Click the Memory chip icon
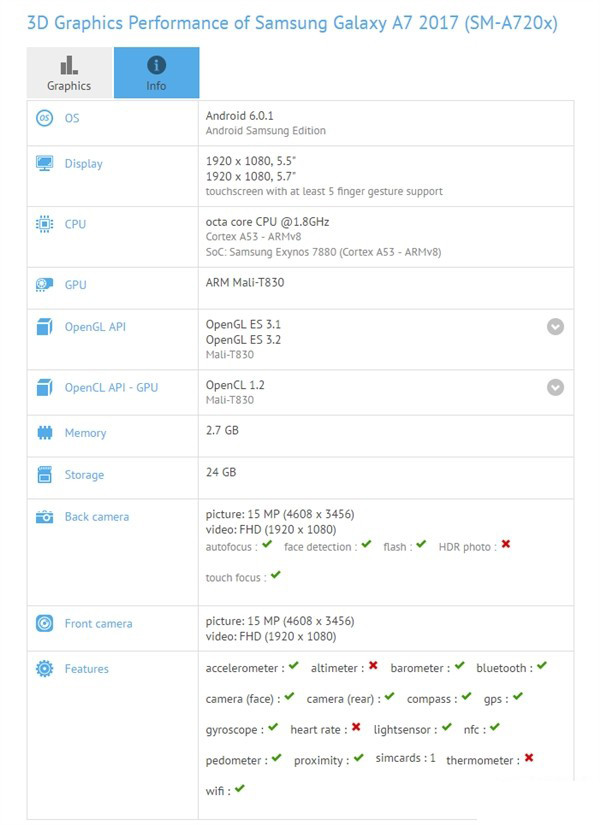 coord(44,433)
